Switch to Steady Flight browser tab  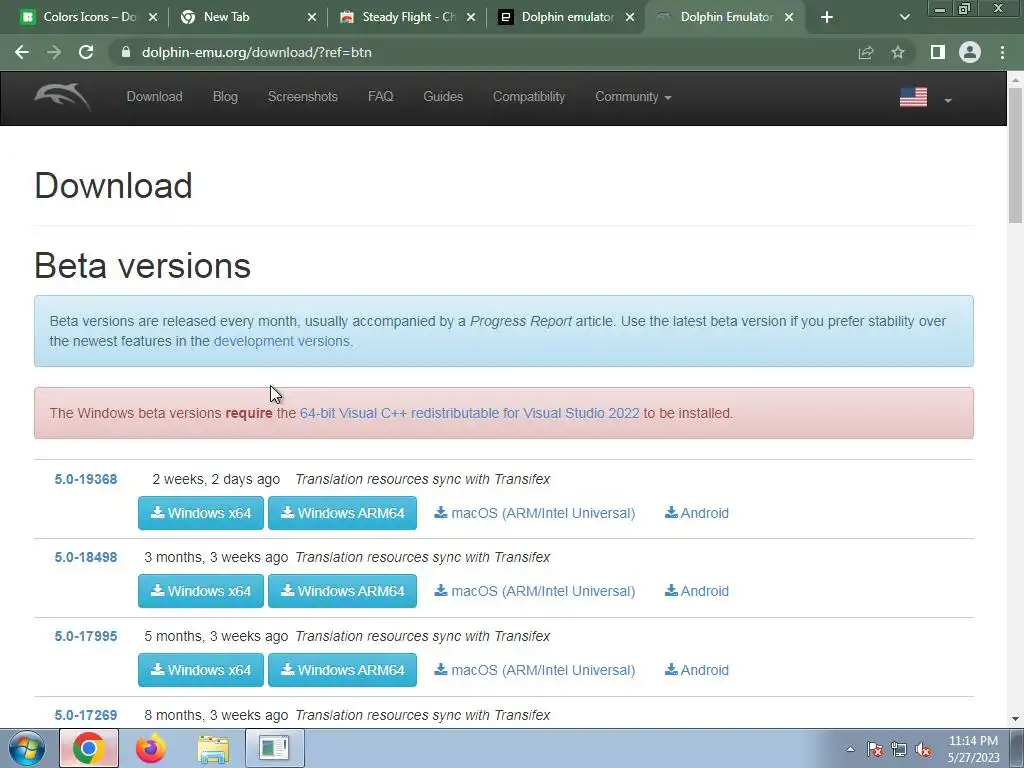coord(408,17)
